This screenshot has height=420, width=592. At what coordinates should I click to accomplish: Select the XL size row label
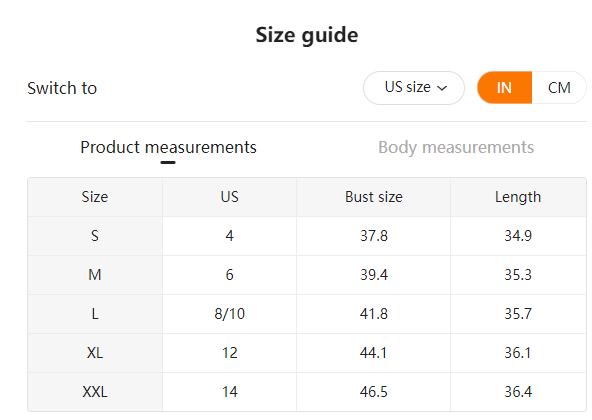[x=95, y=353]
